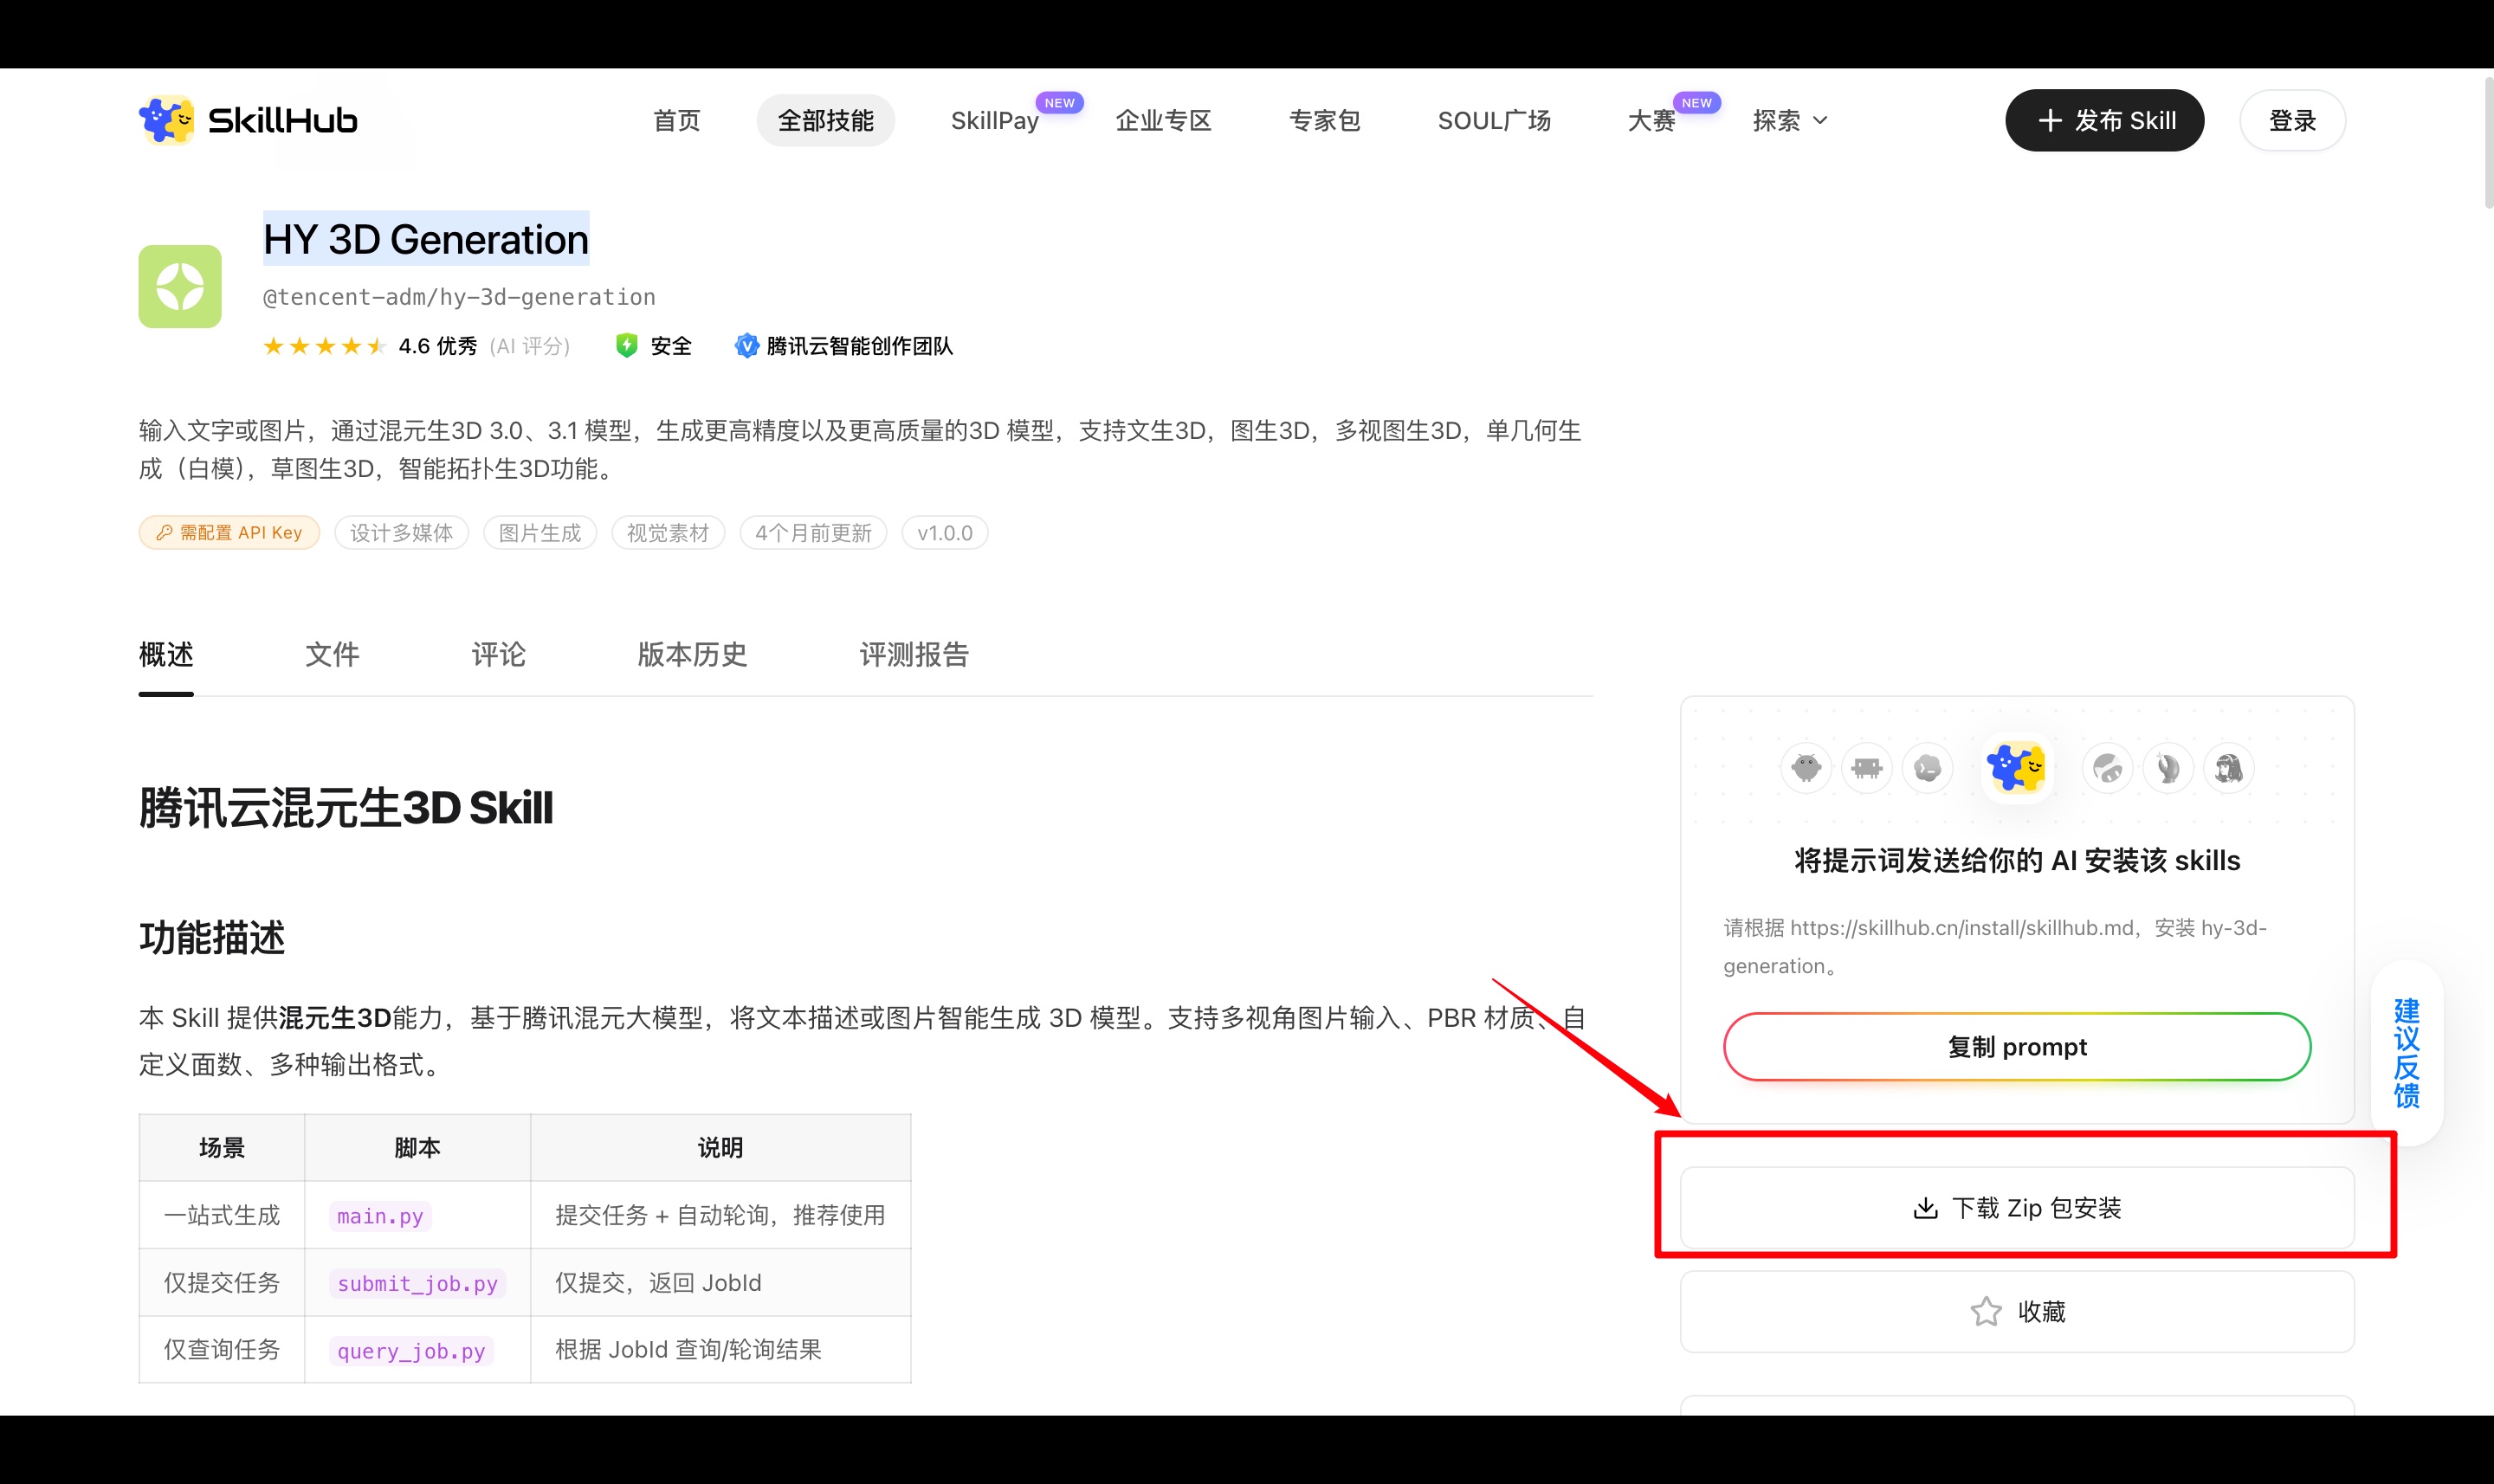Open SOUL广场 in the navigation
2494x1484 pixels.
coord(1494,121)
